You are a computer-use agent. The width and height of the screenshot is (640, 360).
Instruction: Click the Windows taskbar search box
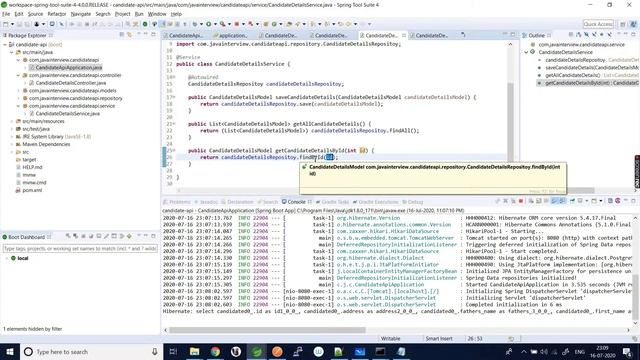tap(91, 351)
